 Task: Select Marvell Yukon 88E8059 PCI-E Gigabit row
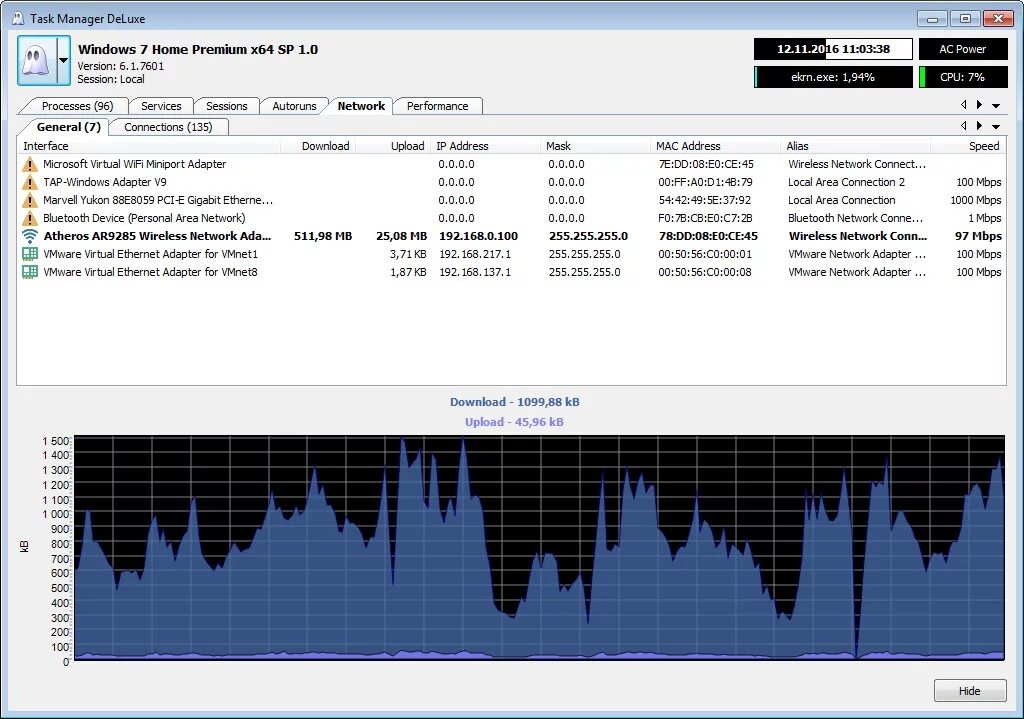click(511, 200)
